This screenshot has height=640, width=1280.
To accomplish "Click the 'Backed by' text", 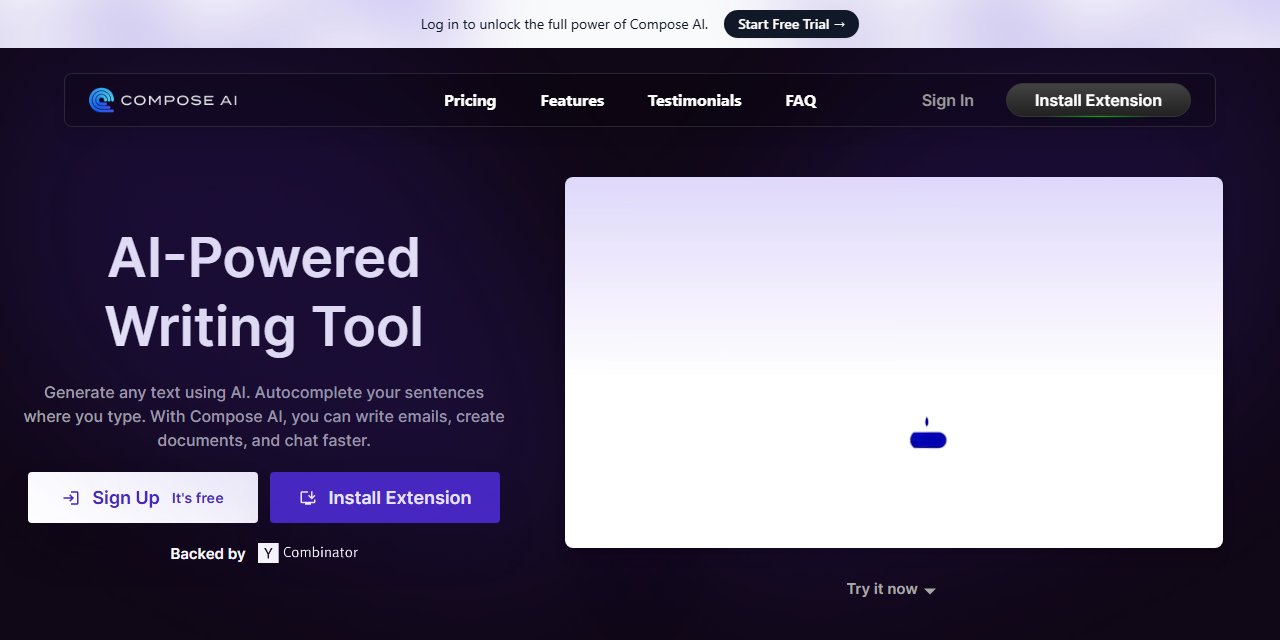I will tap(208, 553).
